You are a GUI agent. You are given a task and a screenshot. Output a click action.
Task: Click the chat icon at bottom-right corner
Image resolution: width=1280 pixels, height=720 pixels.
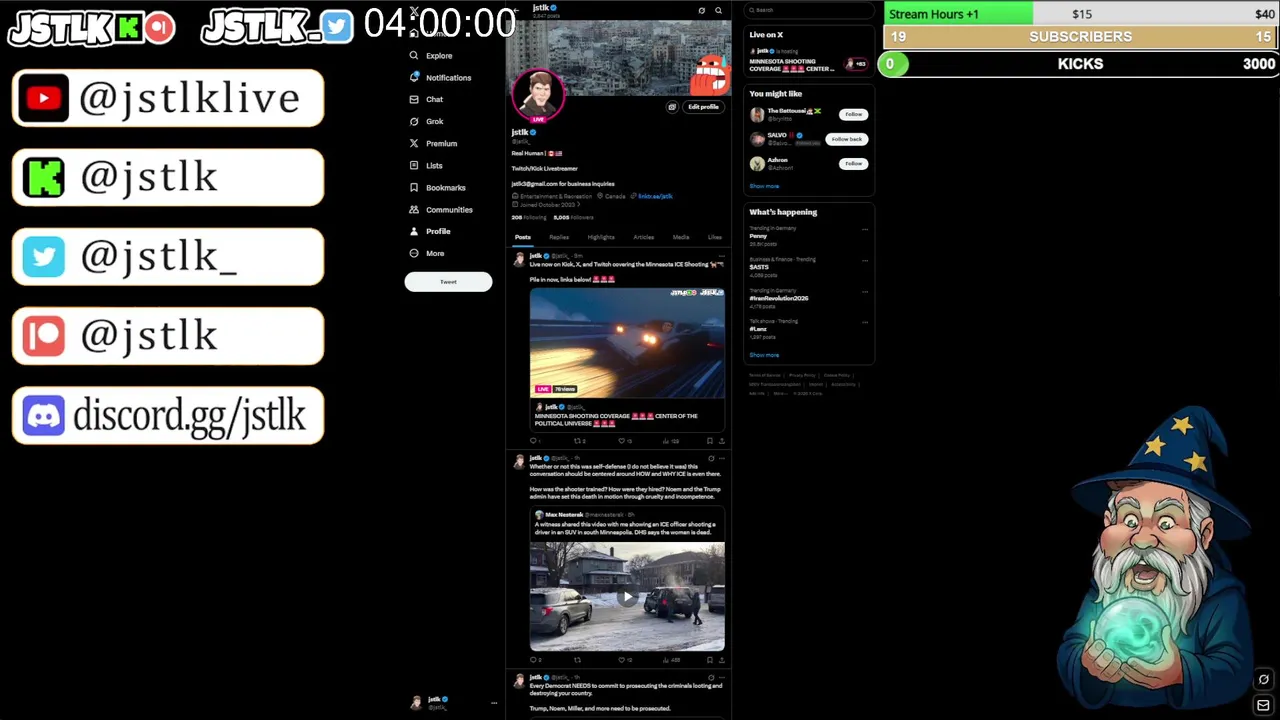[1263, 680]
